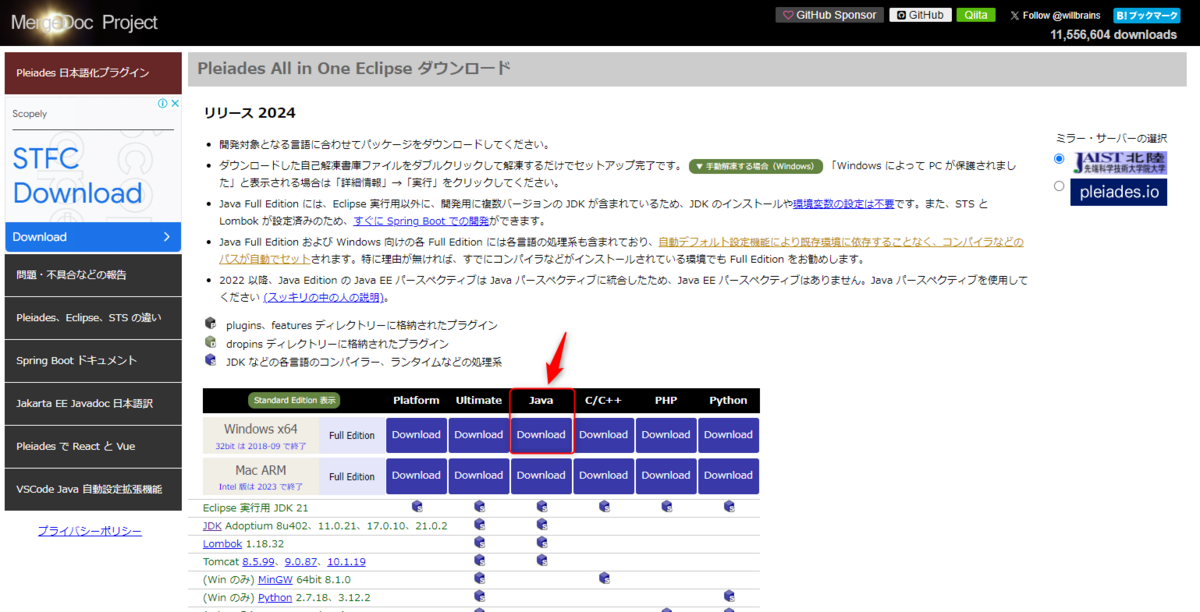1200x612 pixels.
Task: Click the JDK Adoptium row icon under Java
Action: point(542,524)
